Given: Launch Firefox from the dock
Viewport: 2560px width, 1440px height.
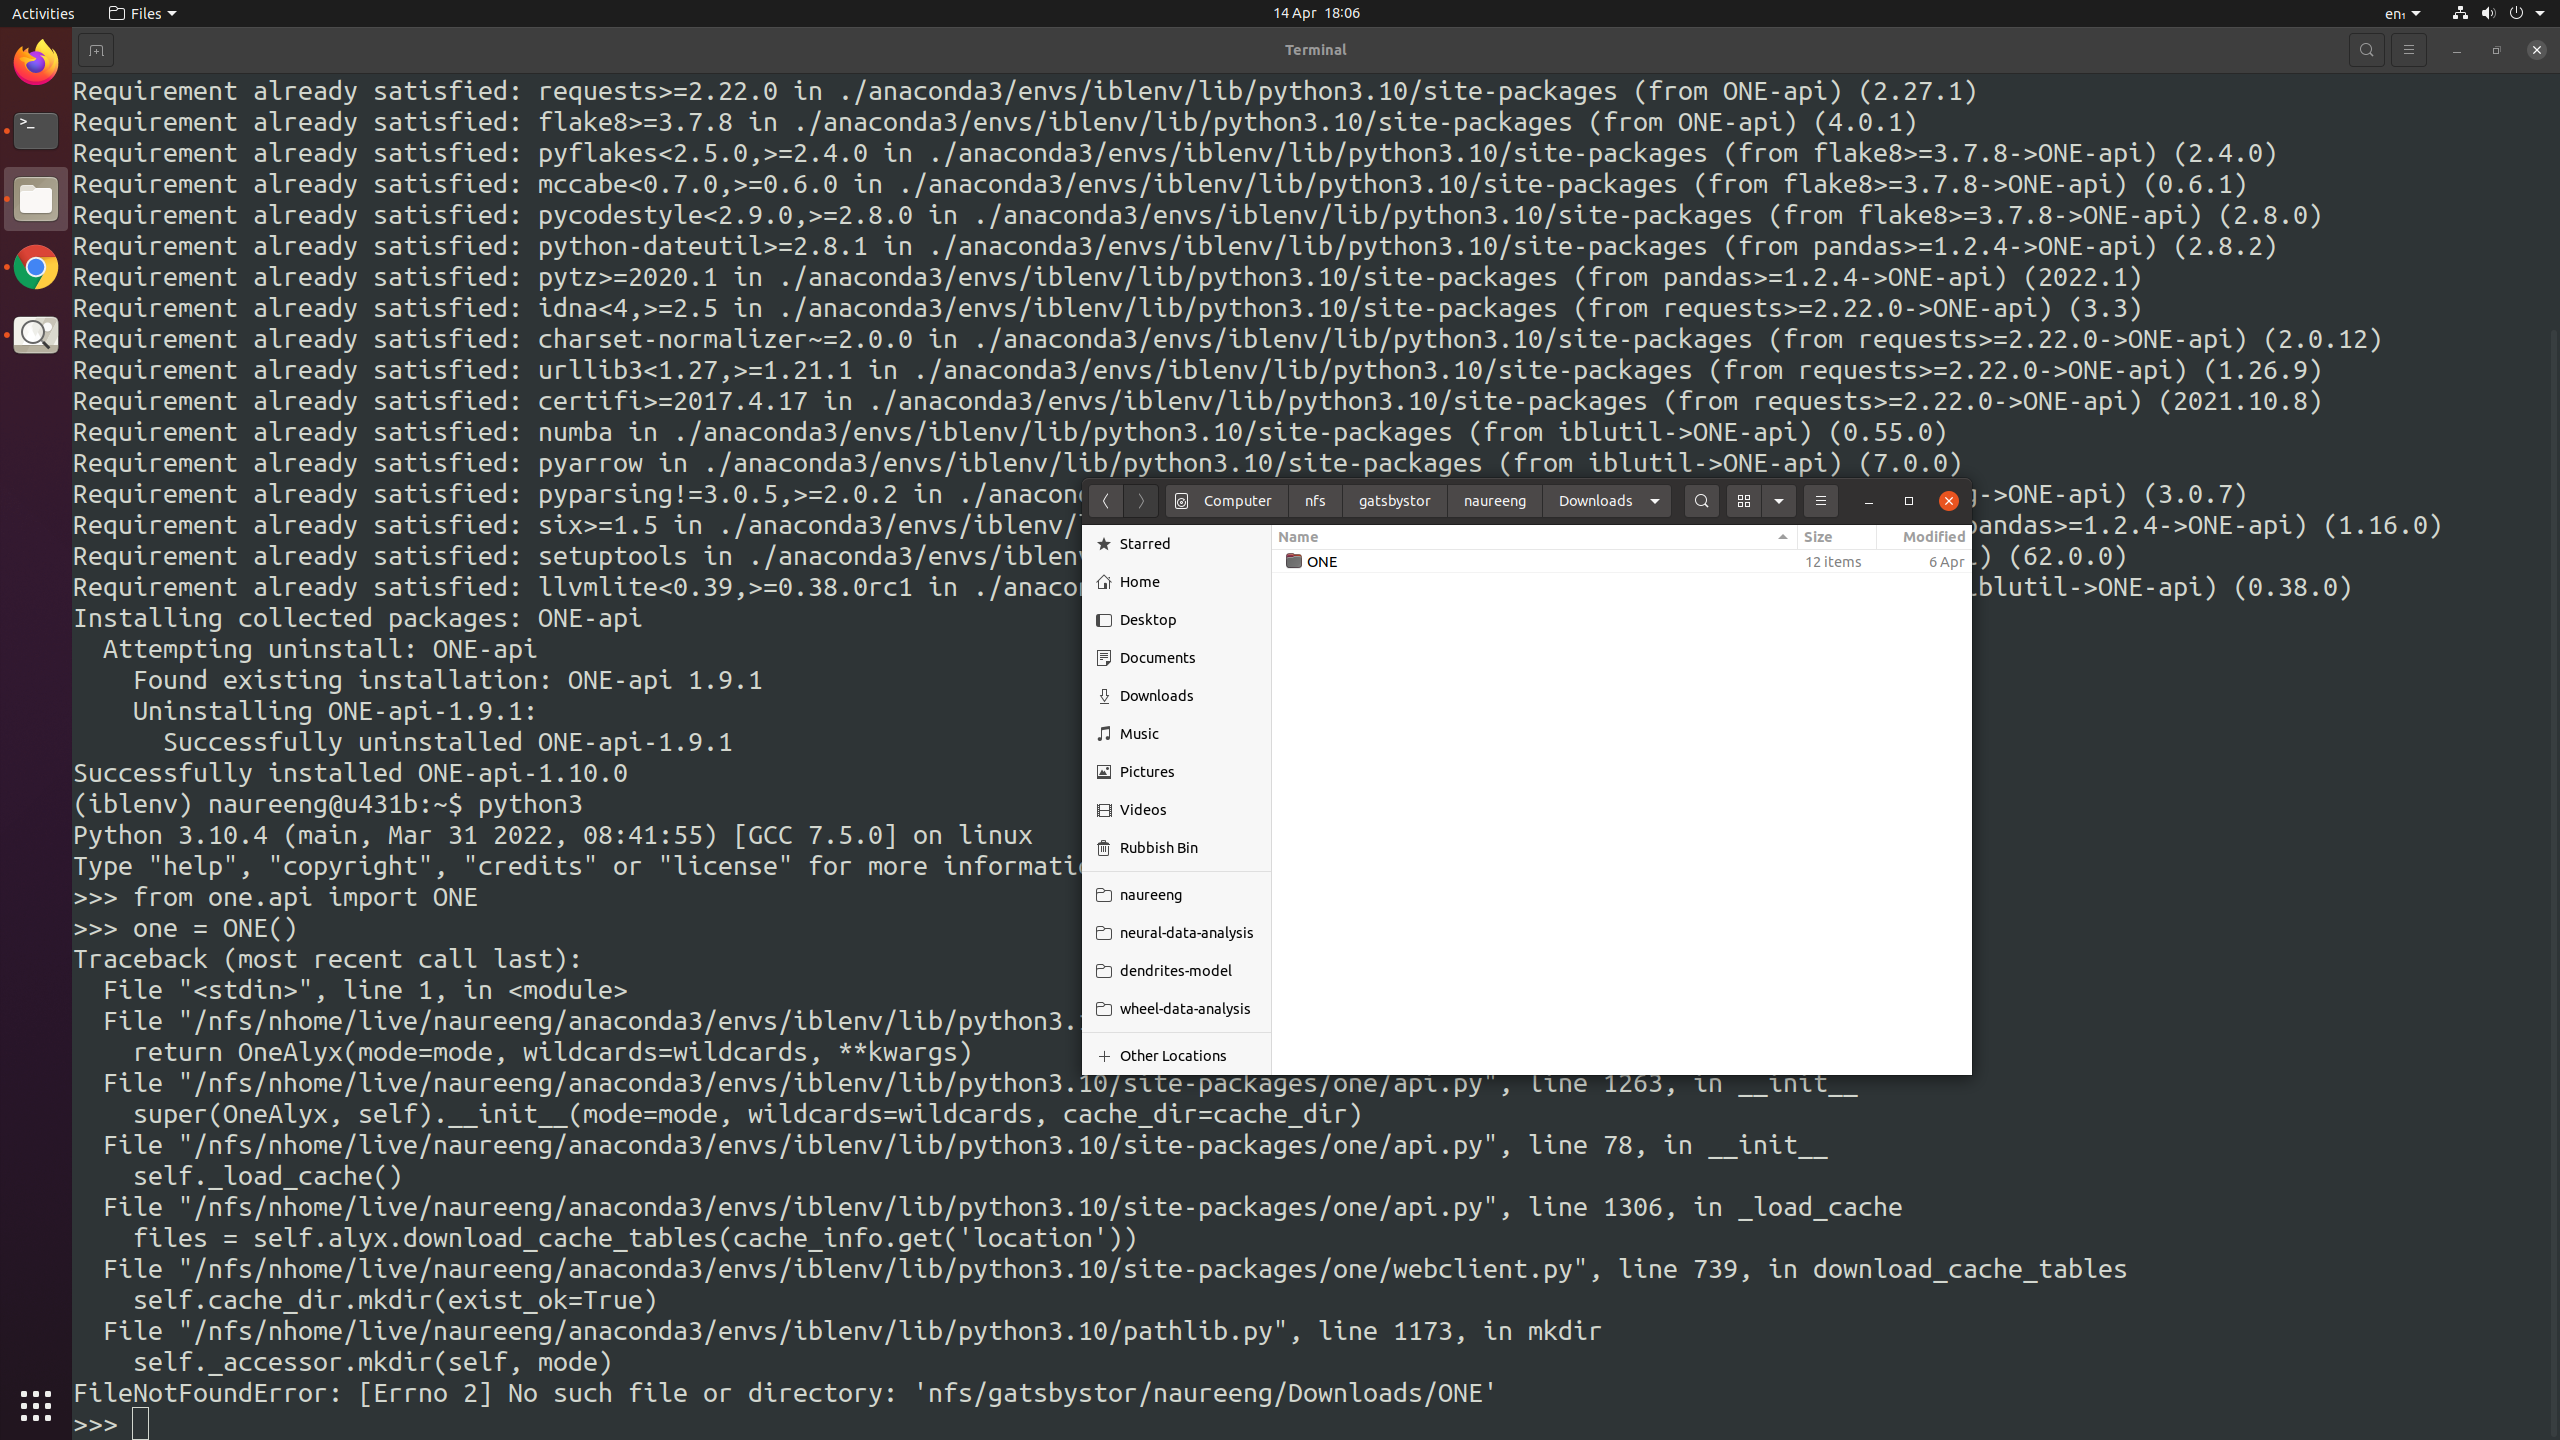Looking at the screenshot, I should pos(35,61).
